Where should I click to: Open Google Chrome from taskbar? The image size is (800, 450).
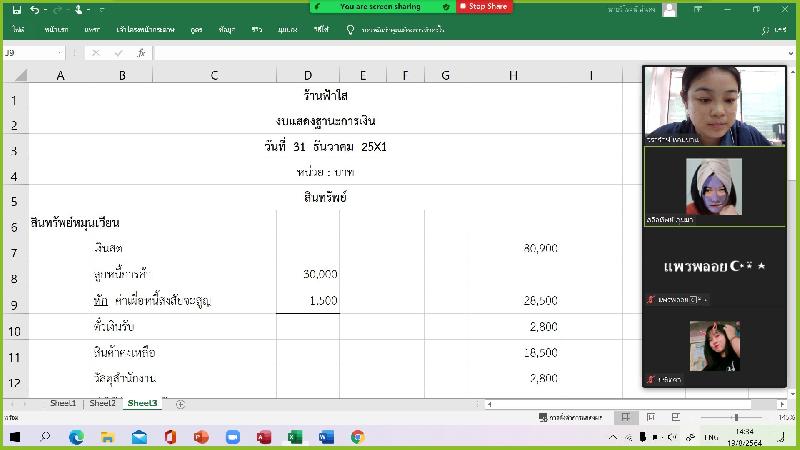tap(357, 437)
